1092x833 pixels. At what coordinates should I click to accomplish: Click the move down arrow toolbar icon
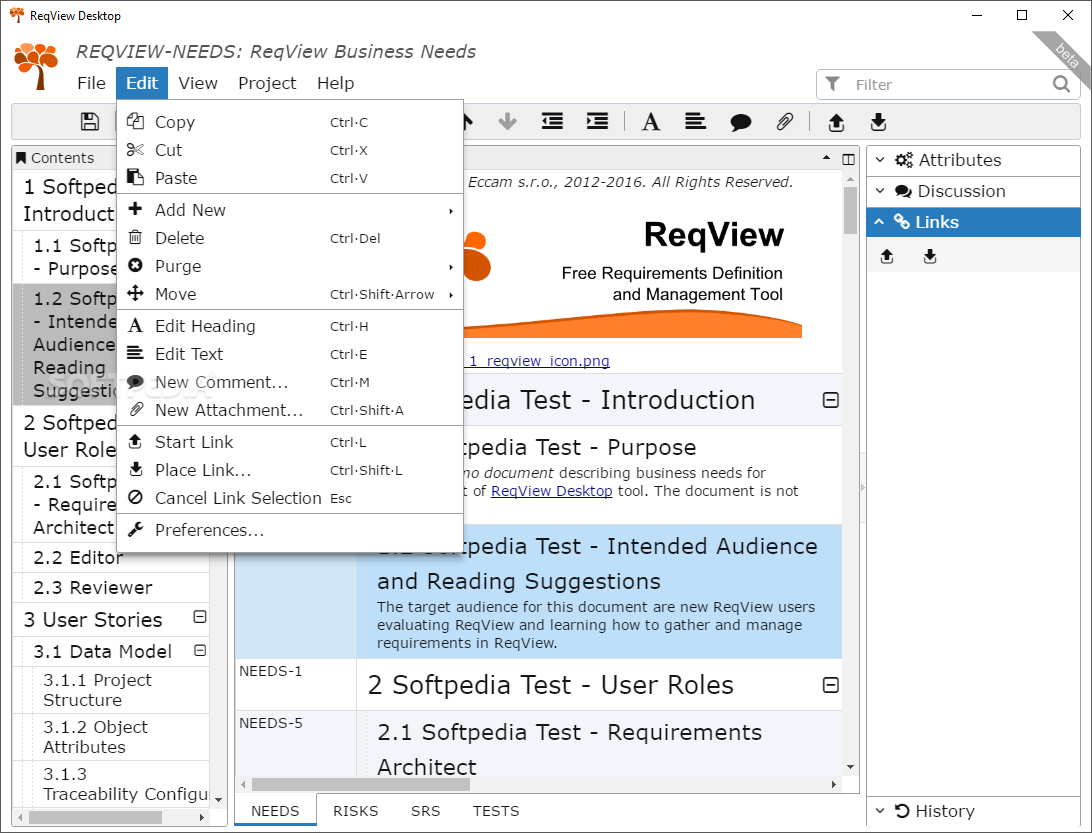pos(508,122)
